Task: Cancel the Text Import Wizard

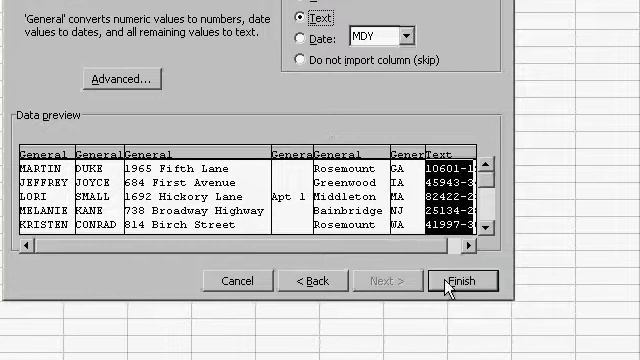Action: pos(238,281)
